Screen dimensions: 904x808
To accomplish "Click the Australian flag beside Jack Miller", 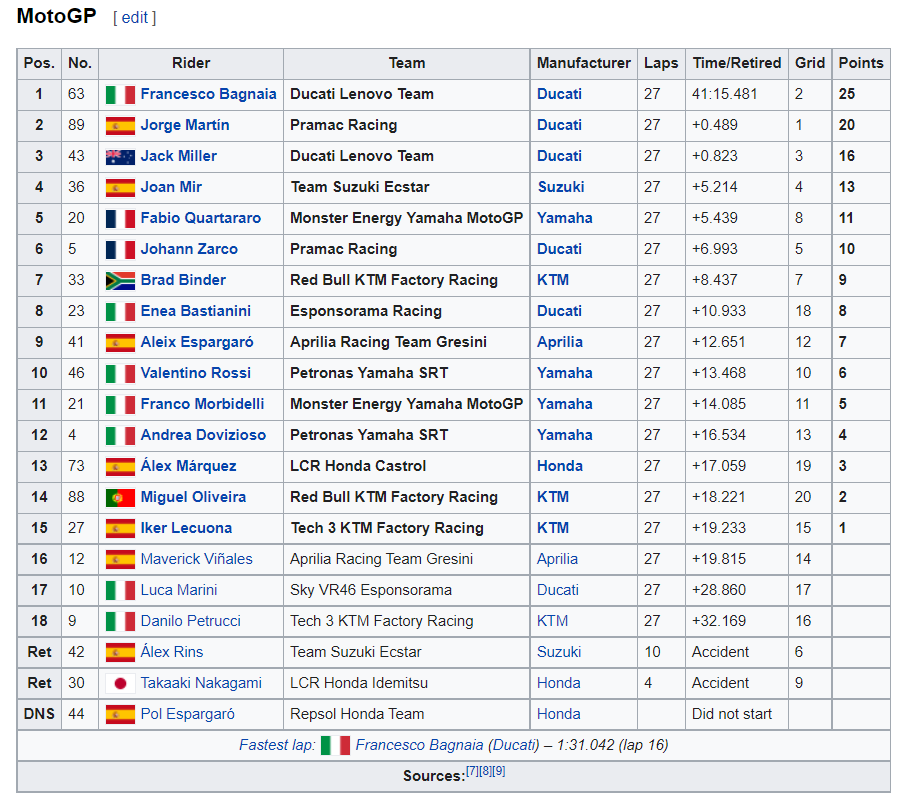I will pos(120,156).
